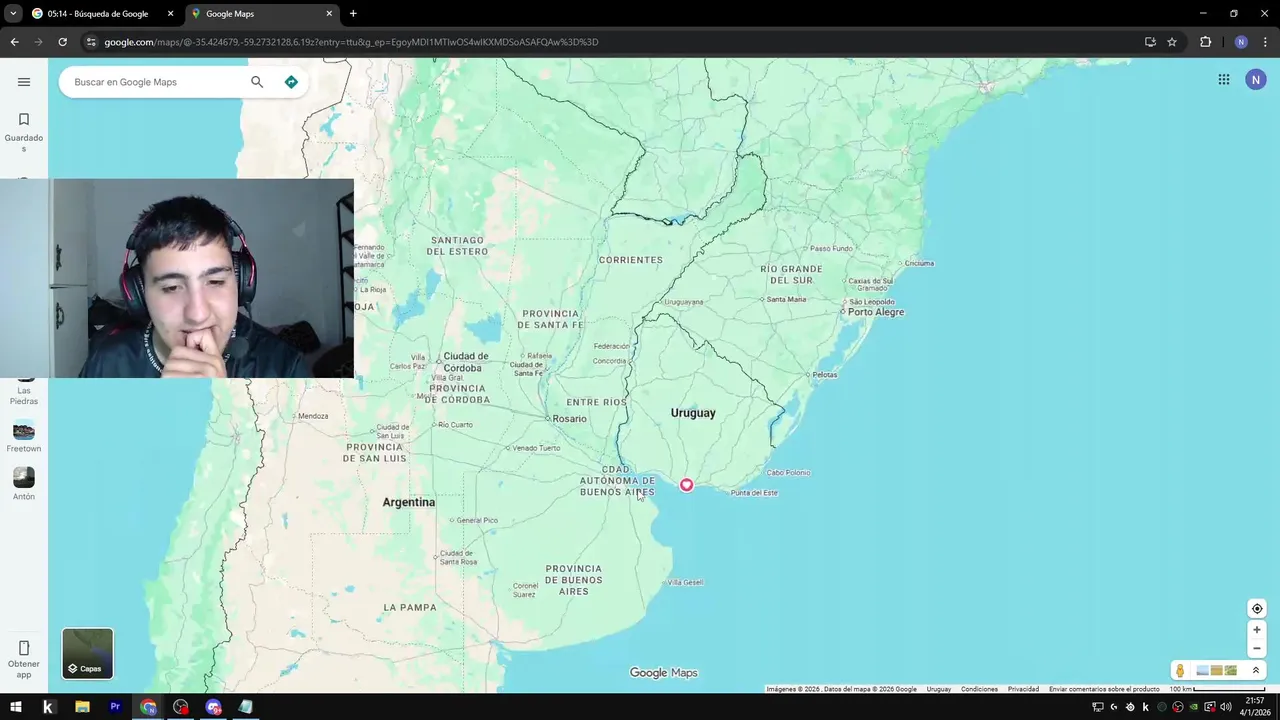Bookmark this page with the star

point(1172,42)
